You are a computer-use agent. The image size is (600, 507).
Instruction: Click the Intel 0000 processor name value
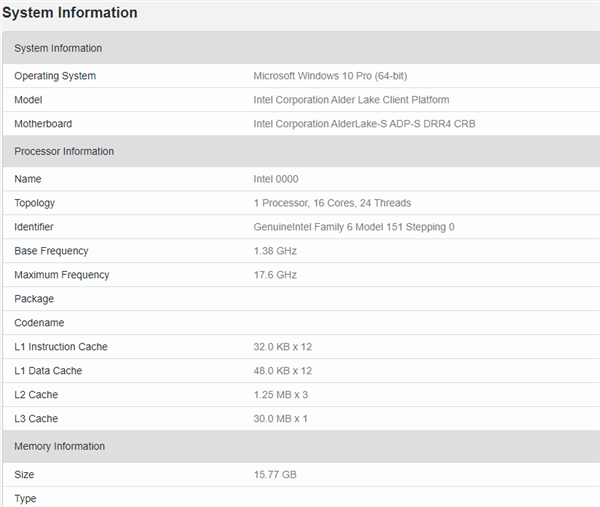pyautogui.click(x=276, y=179)
